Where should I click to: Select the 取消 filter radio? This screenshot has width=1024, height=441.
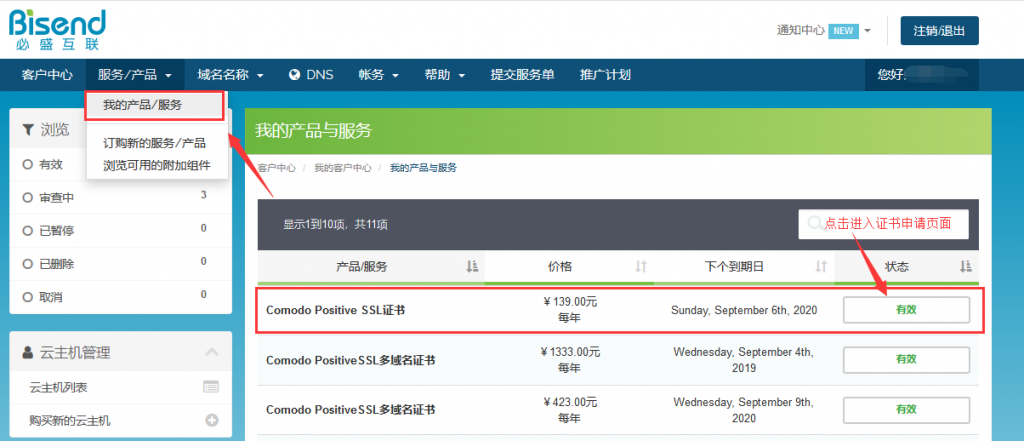coord(27,297)
